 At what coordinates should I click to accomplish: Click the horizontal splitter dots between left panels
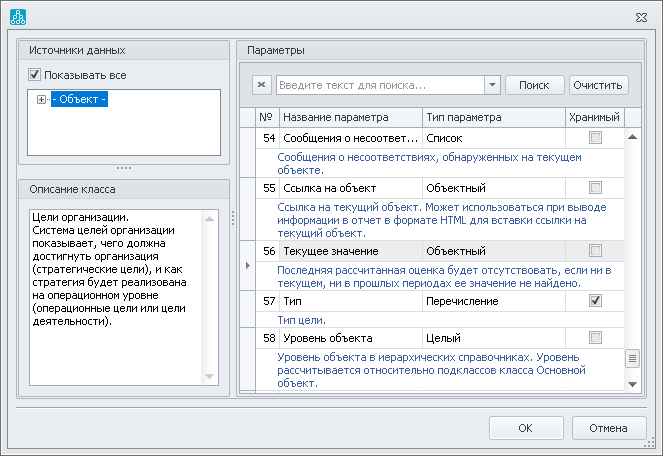click(x=124, y=168)
